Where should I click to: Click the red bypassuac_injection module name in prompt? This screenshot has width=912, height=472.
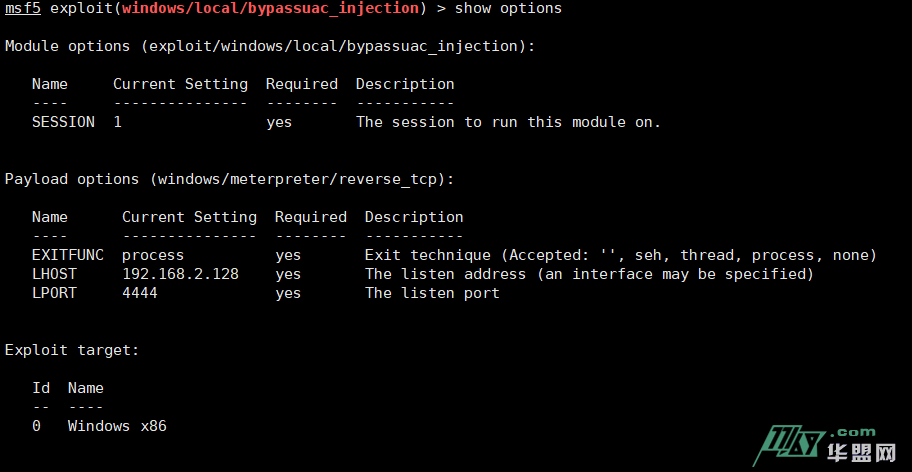click(269, 9)
